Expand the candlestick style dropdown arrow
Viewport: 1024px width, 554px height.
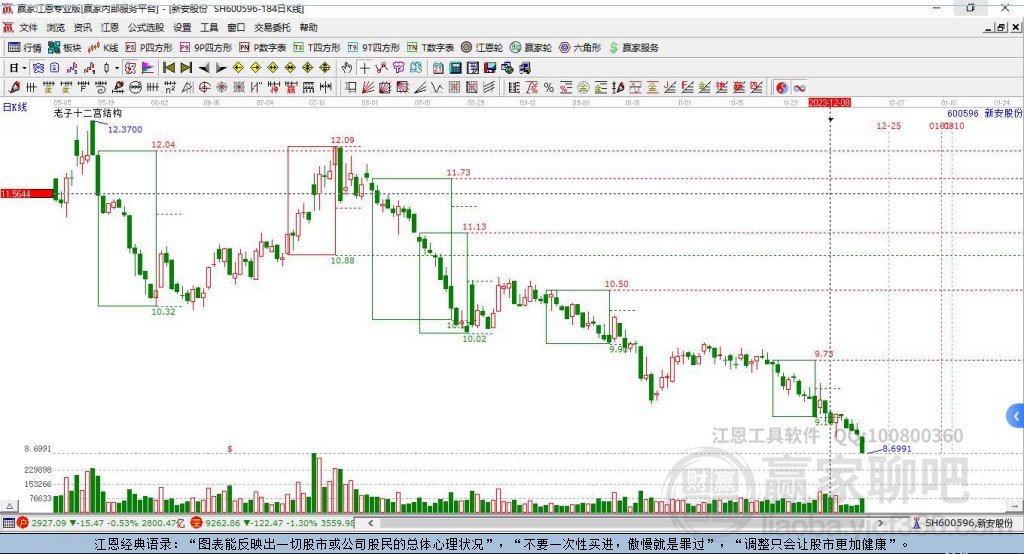[117, 68]
